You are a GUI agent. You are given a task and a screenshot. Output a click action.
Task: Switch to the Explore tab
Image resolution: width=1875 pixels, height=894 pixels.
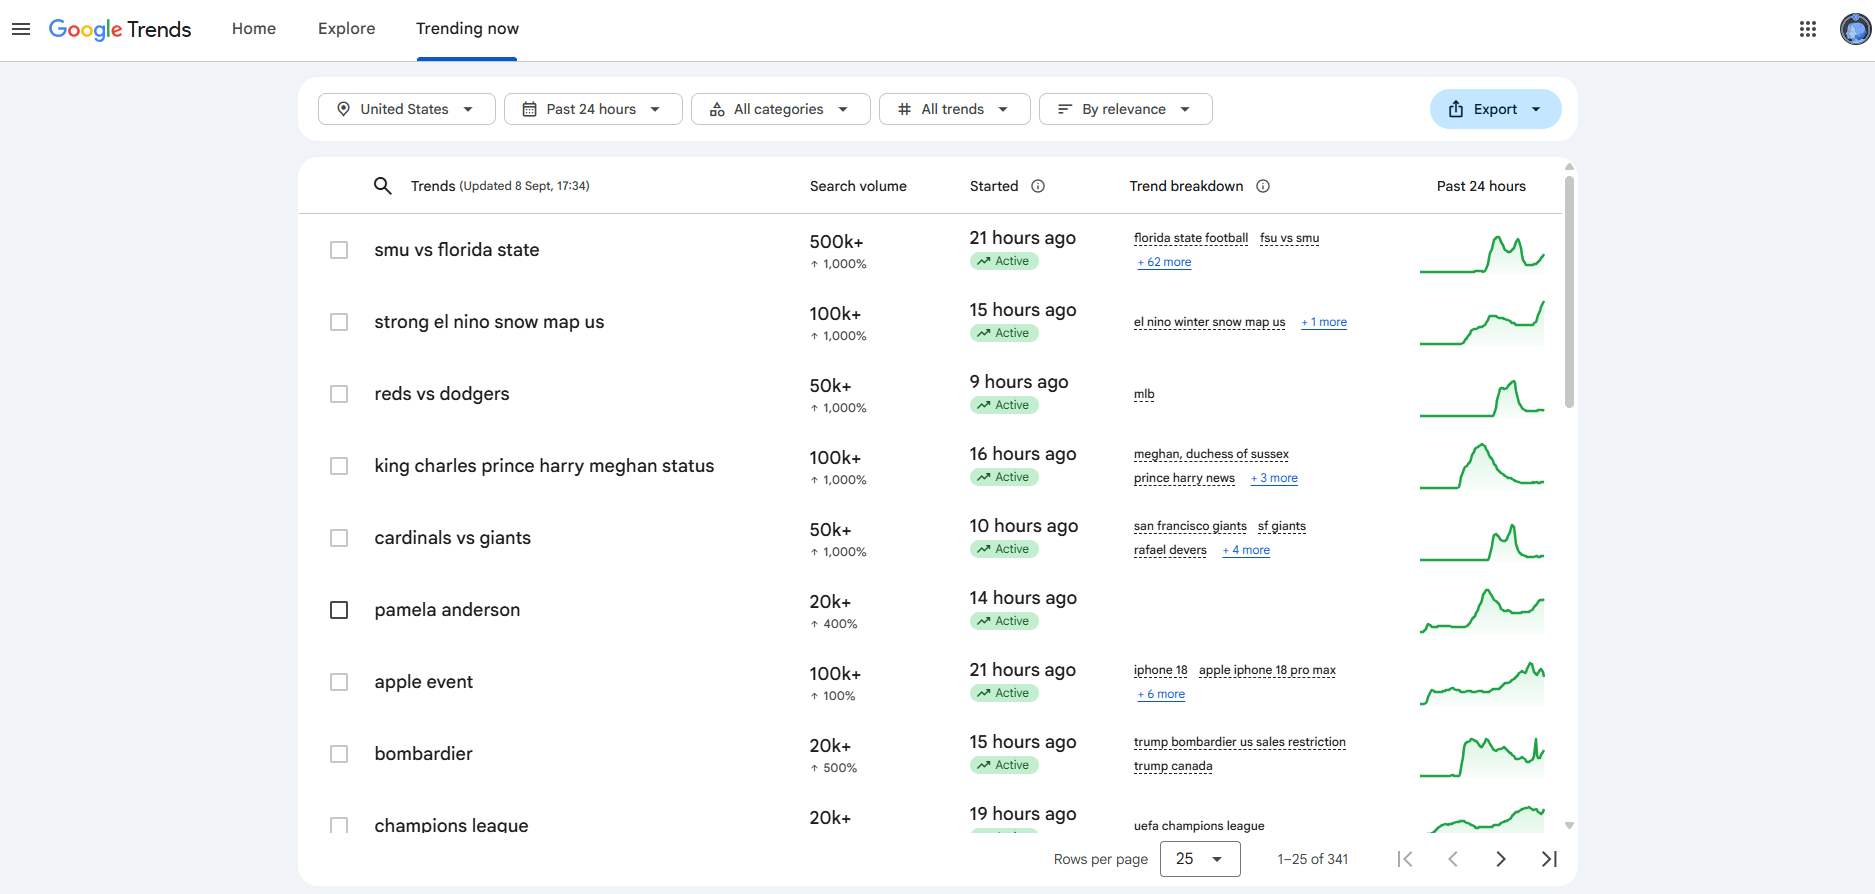[x=346, y=29]
